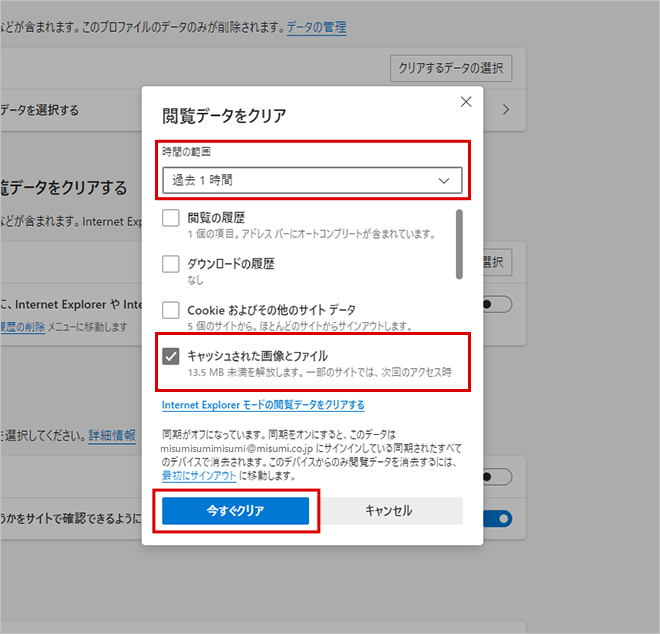This screenshot has height=634, width=660.
Task: Click the partially hidden 選択 button
Action: 495,262
